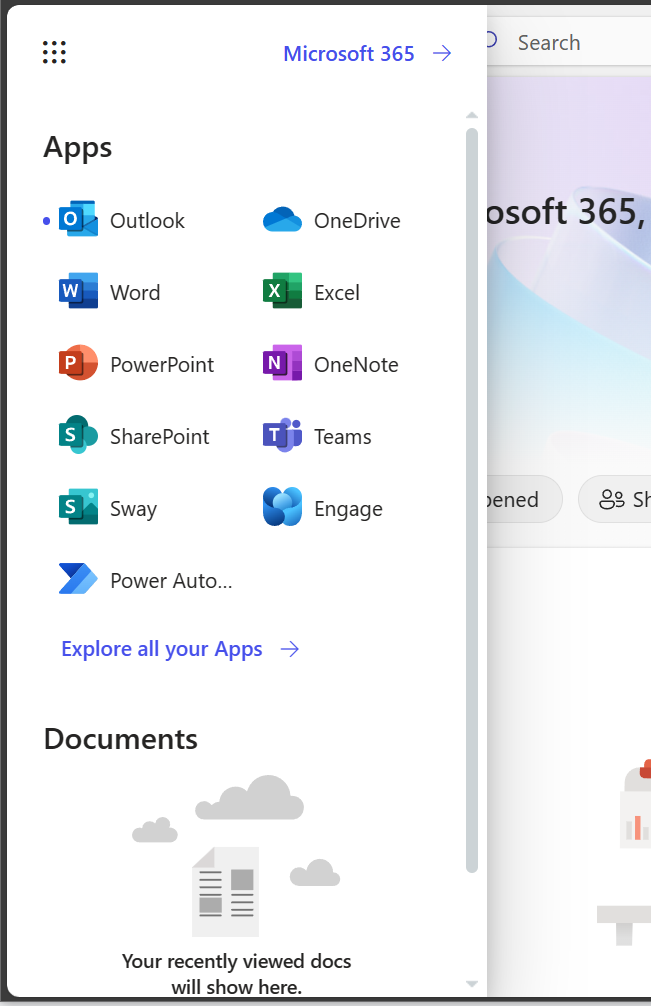
Task: Open the Microsoft 365 link
Action: [x=349, y=53]
